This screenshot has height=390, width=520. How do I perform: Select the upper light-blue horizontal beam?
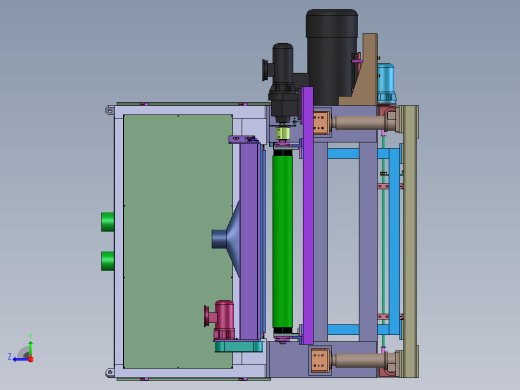click(x=343, y=154)
